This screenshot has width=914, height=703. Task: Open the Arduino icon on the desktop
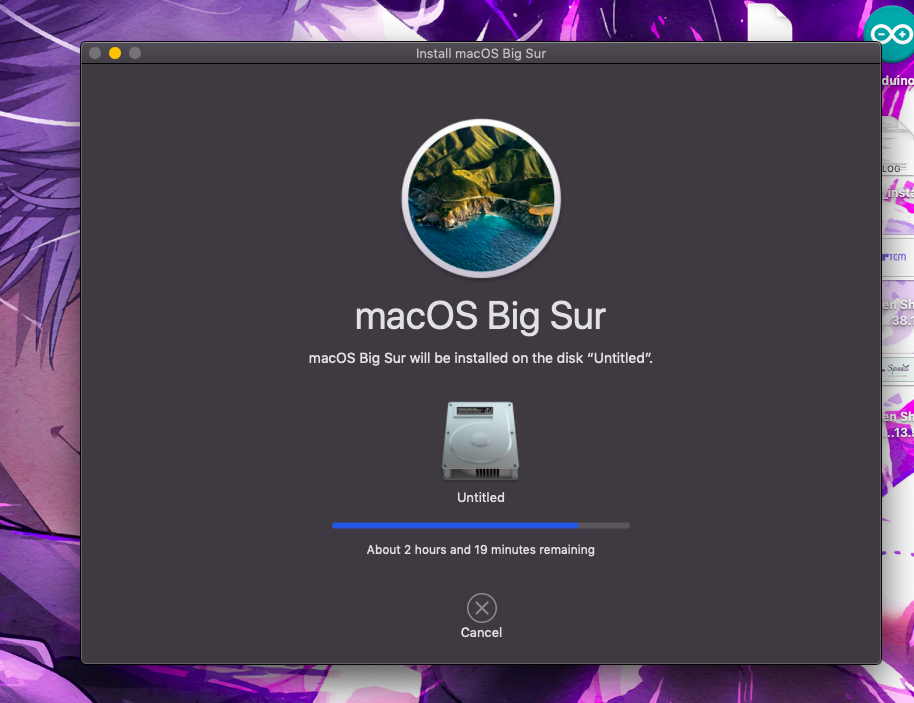click(891, 35)
